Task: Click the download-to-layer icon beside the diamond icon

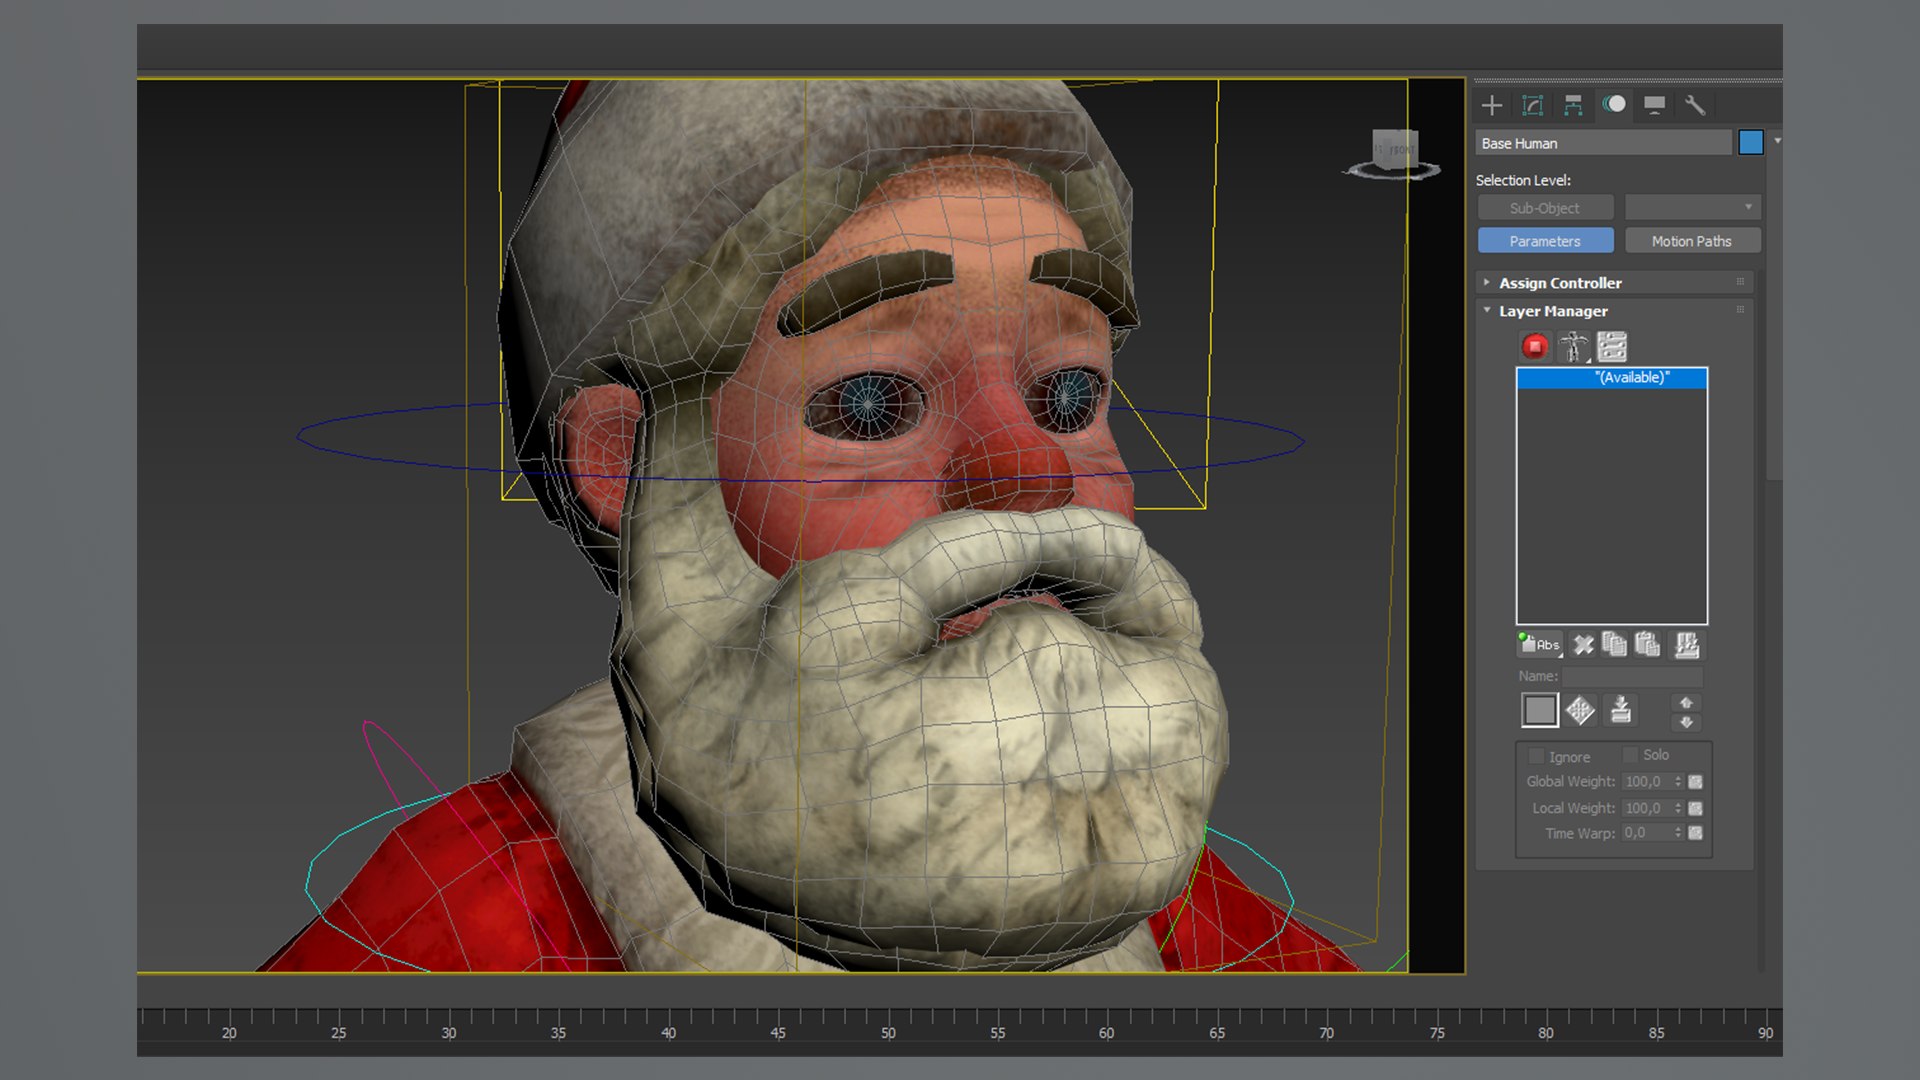Action: [x=1621, y=710]
